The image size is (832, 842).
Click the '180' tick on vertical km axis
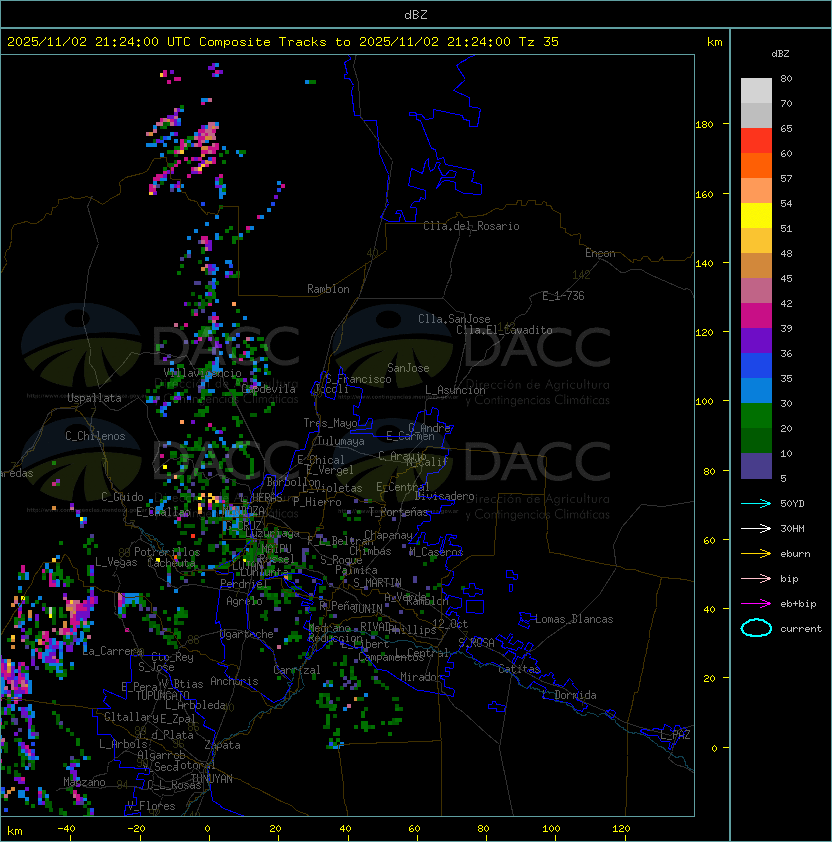point(704,125)
